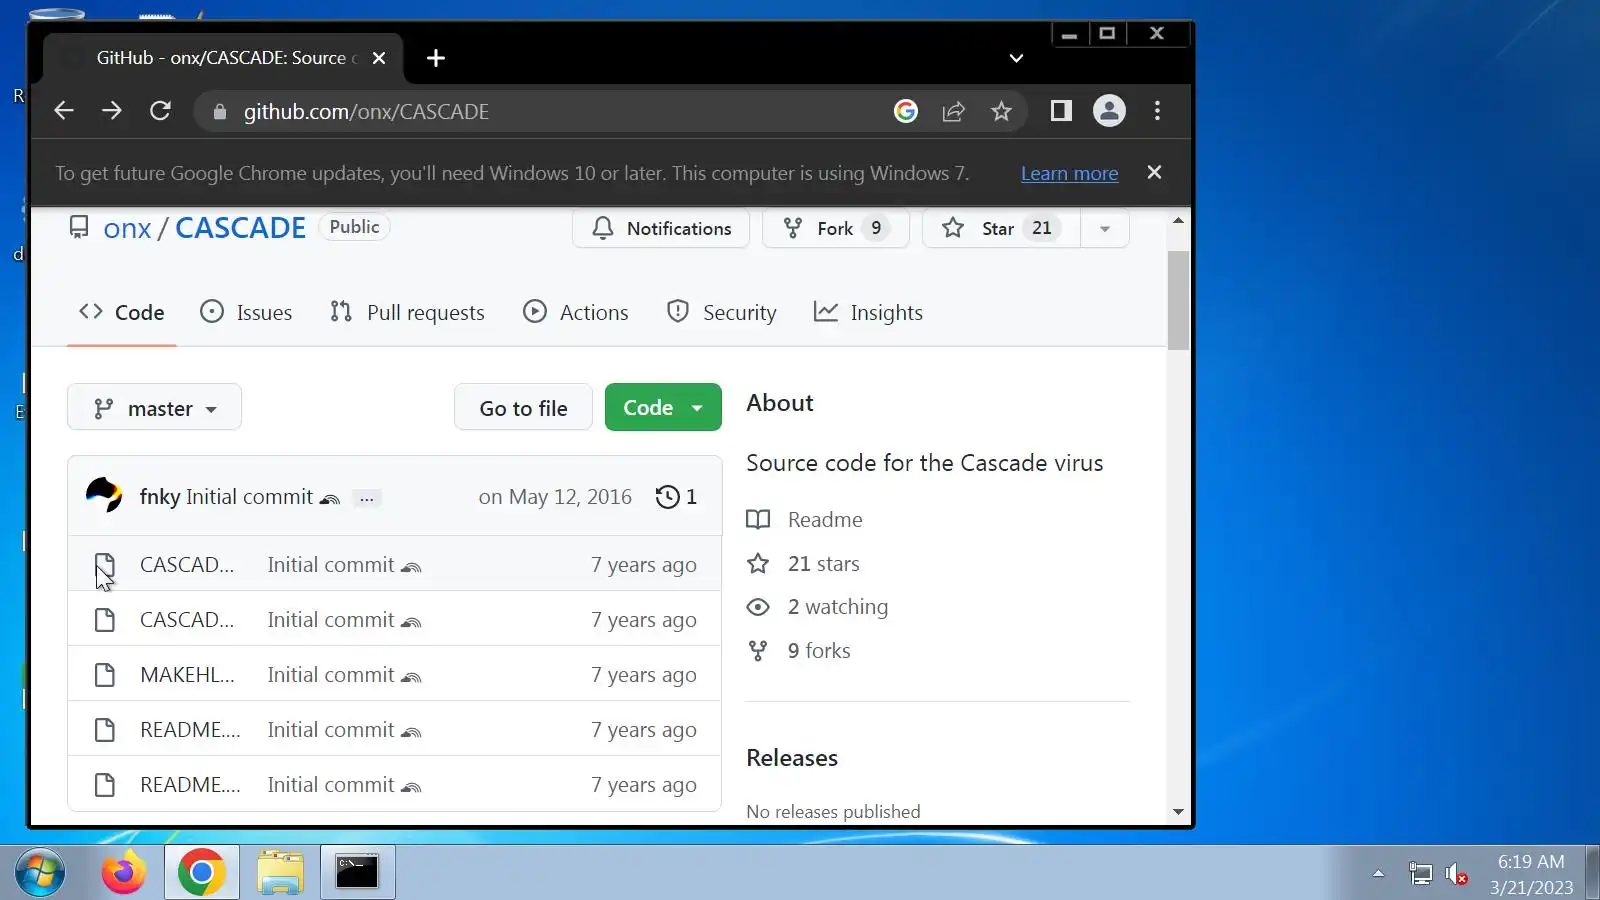View the Insights tab

[x=868, y=312]
